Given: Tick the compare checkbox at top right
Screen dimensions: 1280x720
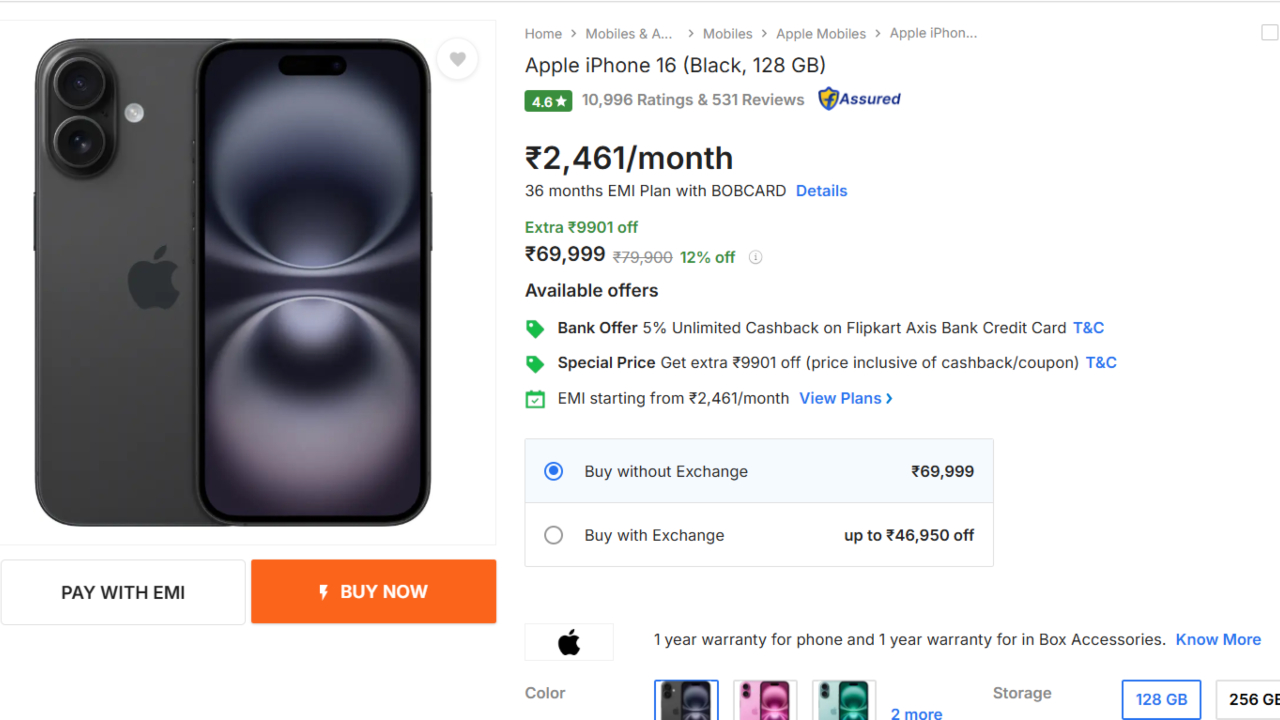Looking at the screenshot, I should coord(1270,33).
